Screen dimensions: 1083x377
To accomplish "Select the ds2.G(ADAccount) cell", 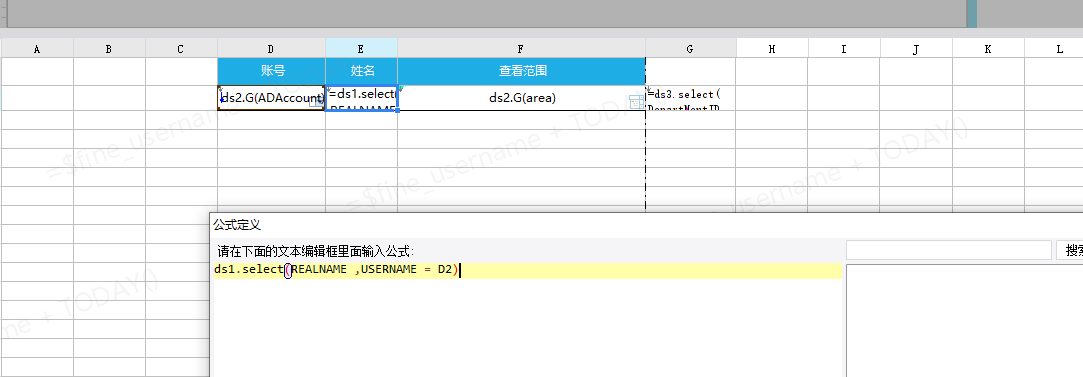I will pyautogui.click(x=271, y=98).
